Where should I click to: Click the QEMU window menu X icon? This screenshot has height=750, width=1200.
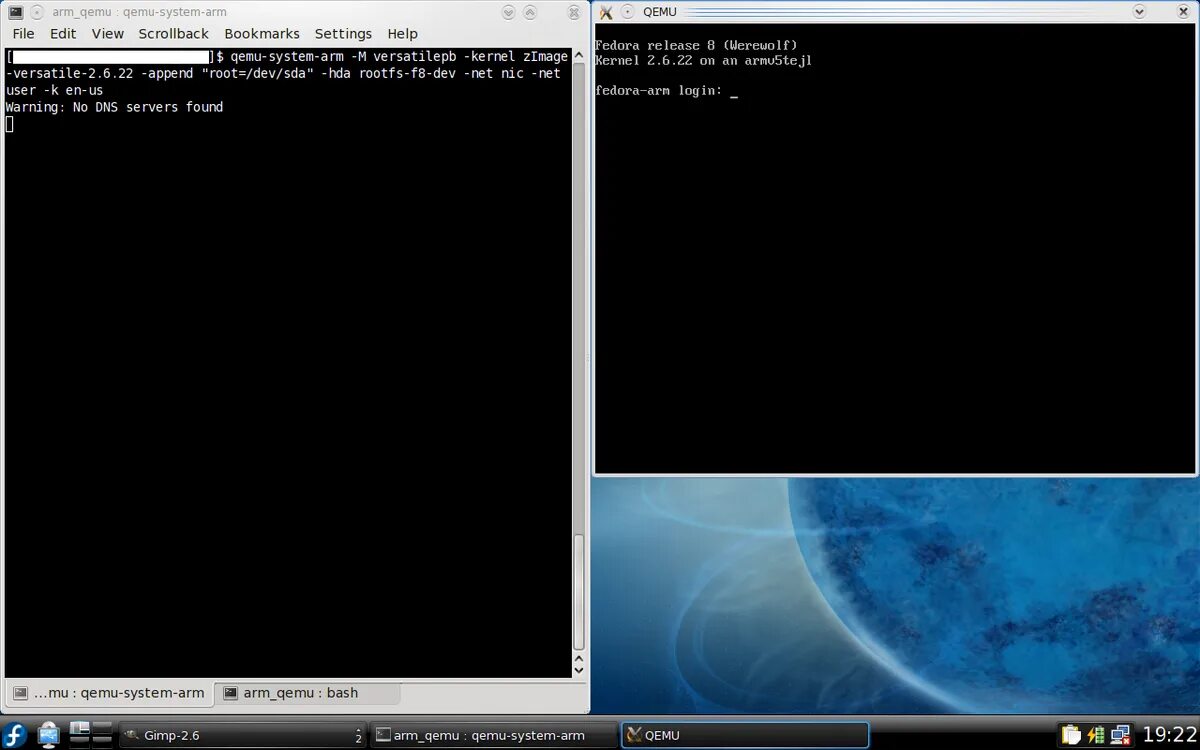pyautogui.click(x=605, y=12)
